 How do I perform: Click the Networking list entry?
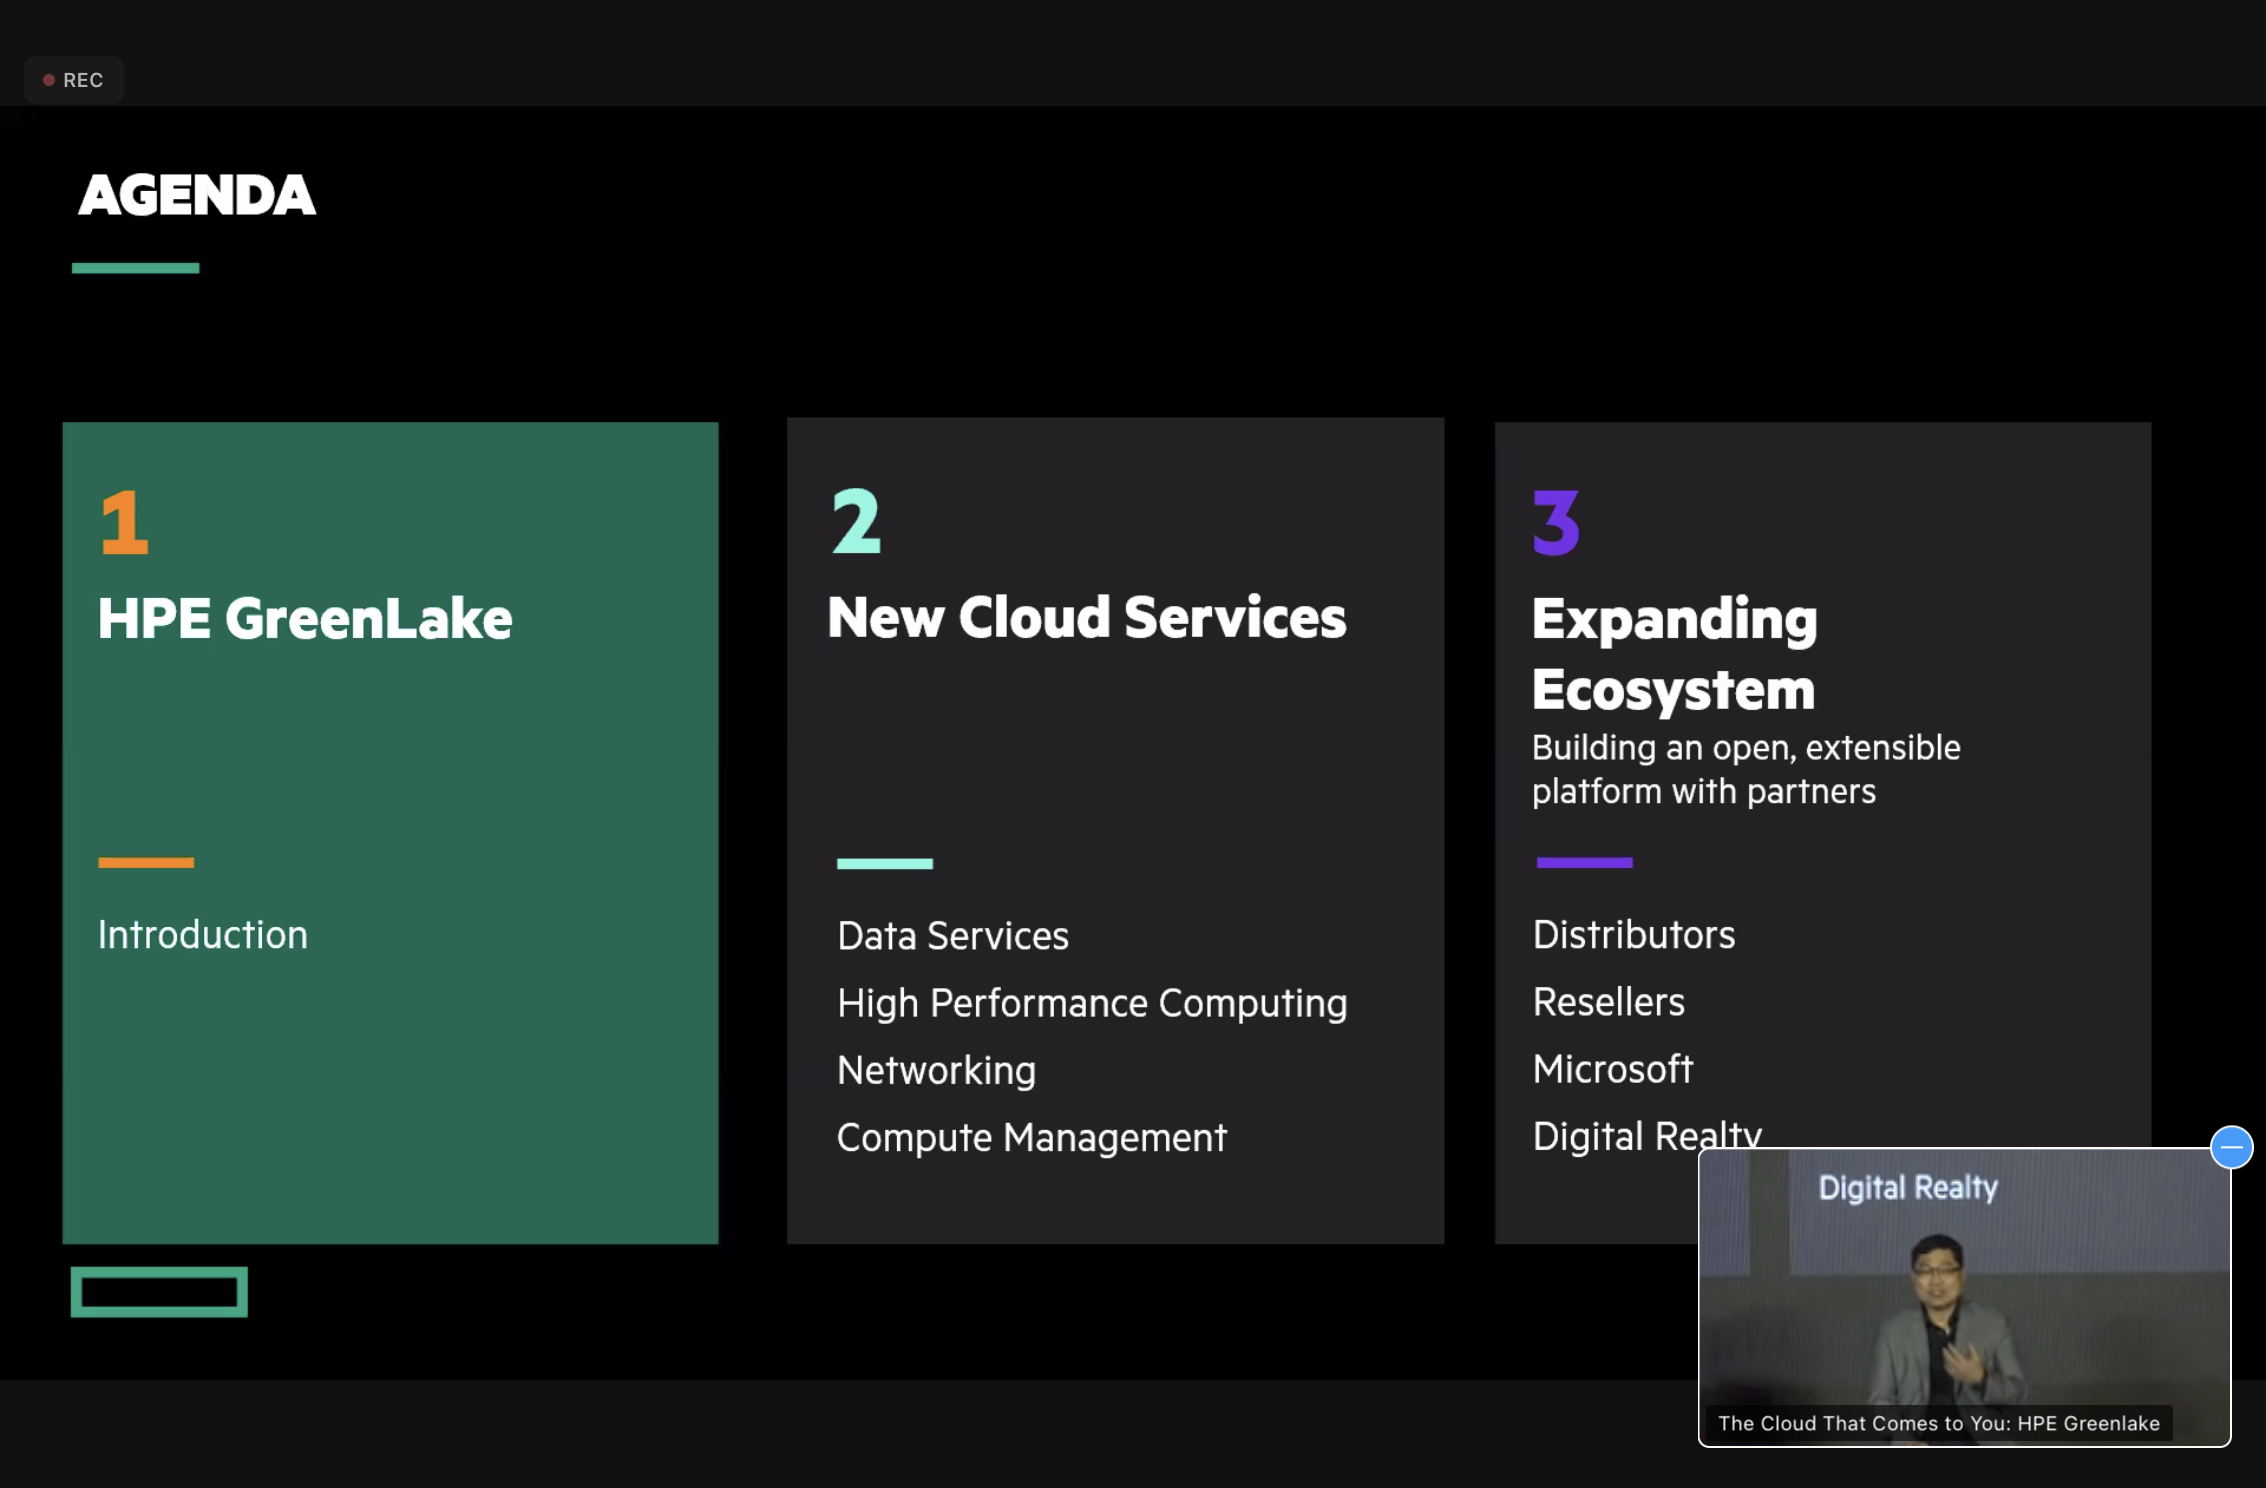[936, 1070]
